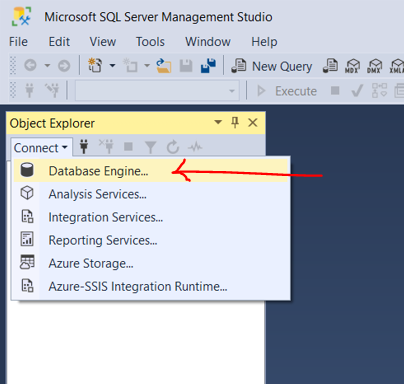This screenshot has height=384, width=404.
Task: Open the File menu
Action: 18,42
